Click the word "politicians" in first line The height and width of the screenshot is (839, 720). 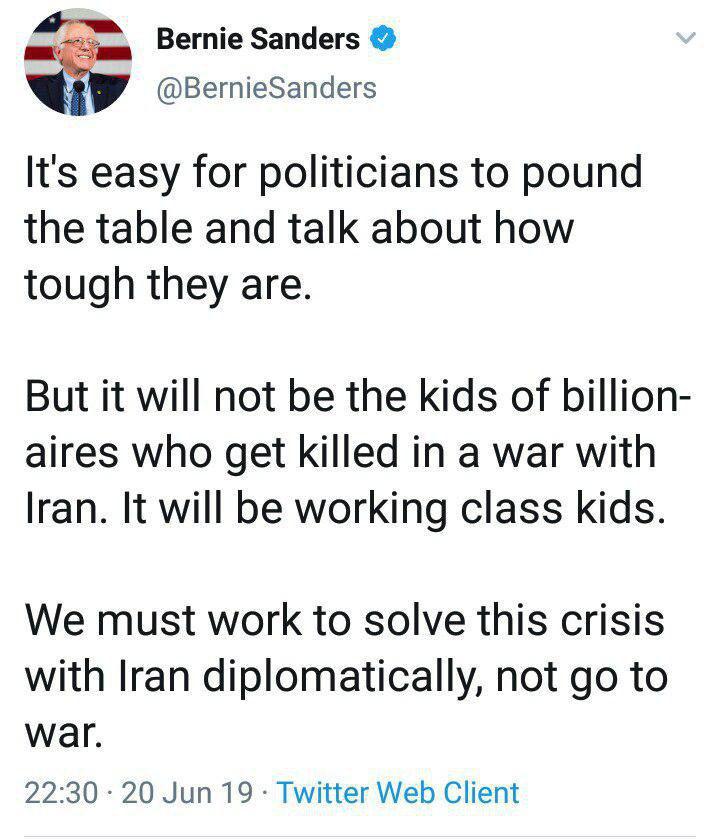click(359, 174)
